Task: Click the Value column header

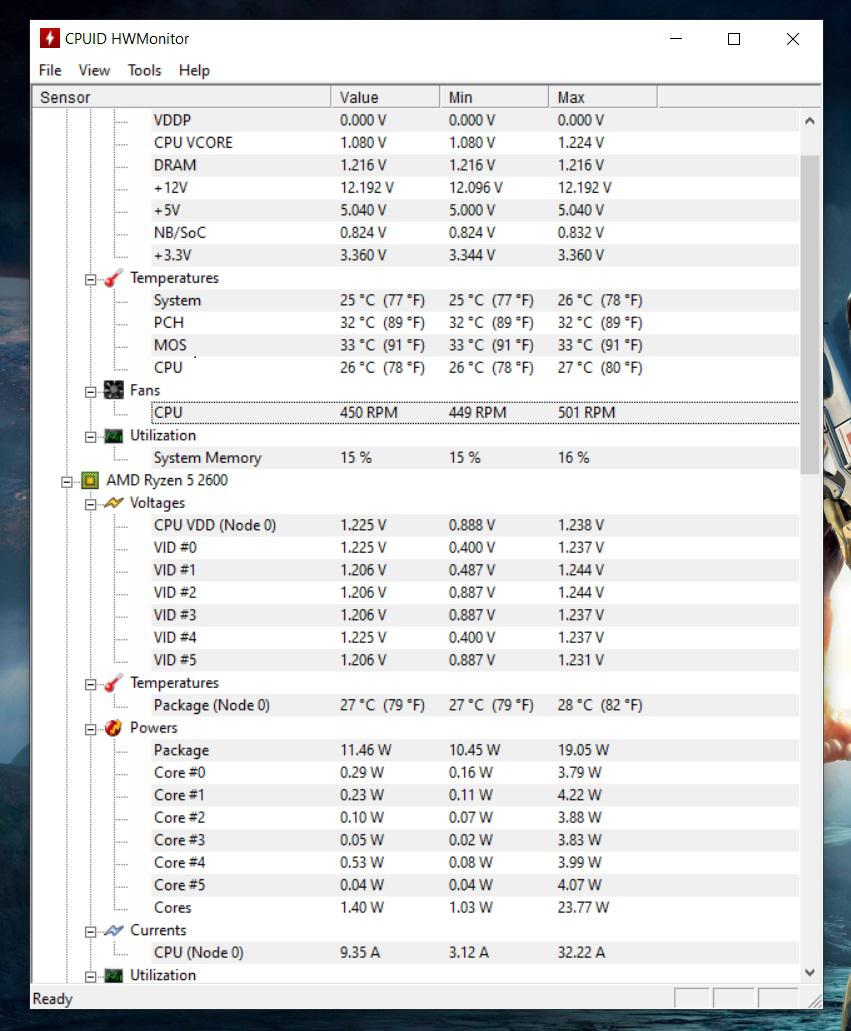Action: pos(384,97)
